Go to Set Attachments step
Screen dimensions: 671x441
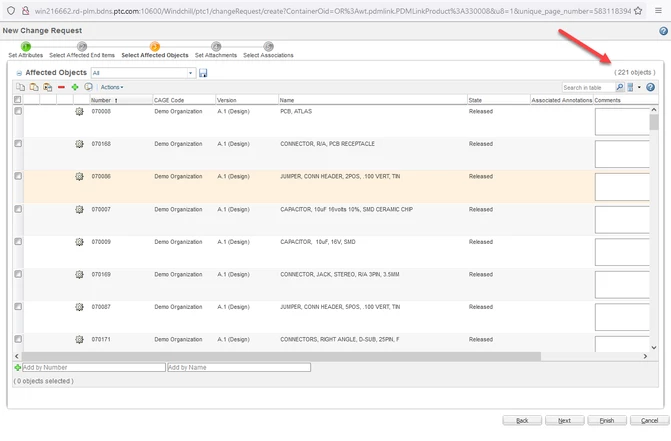216,50
